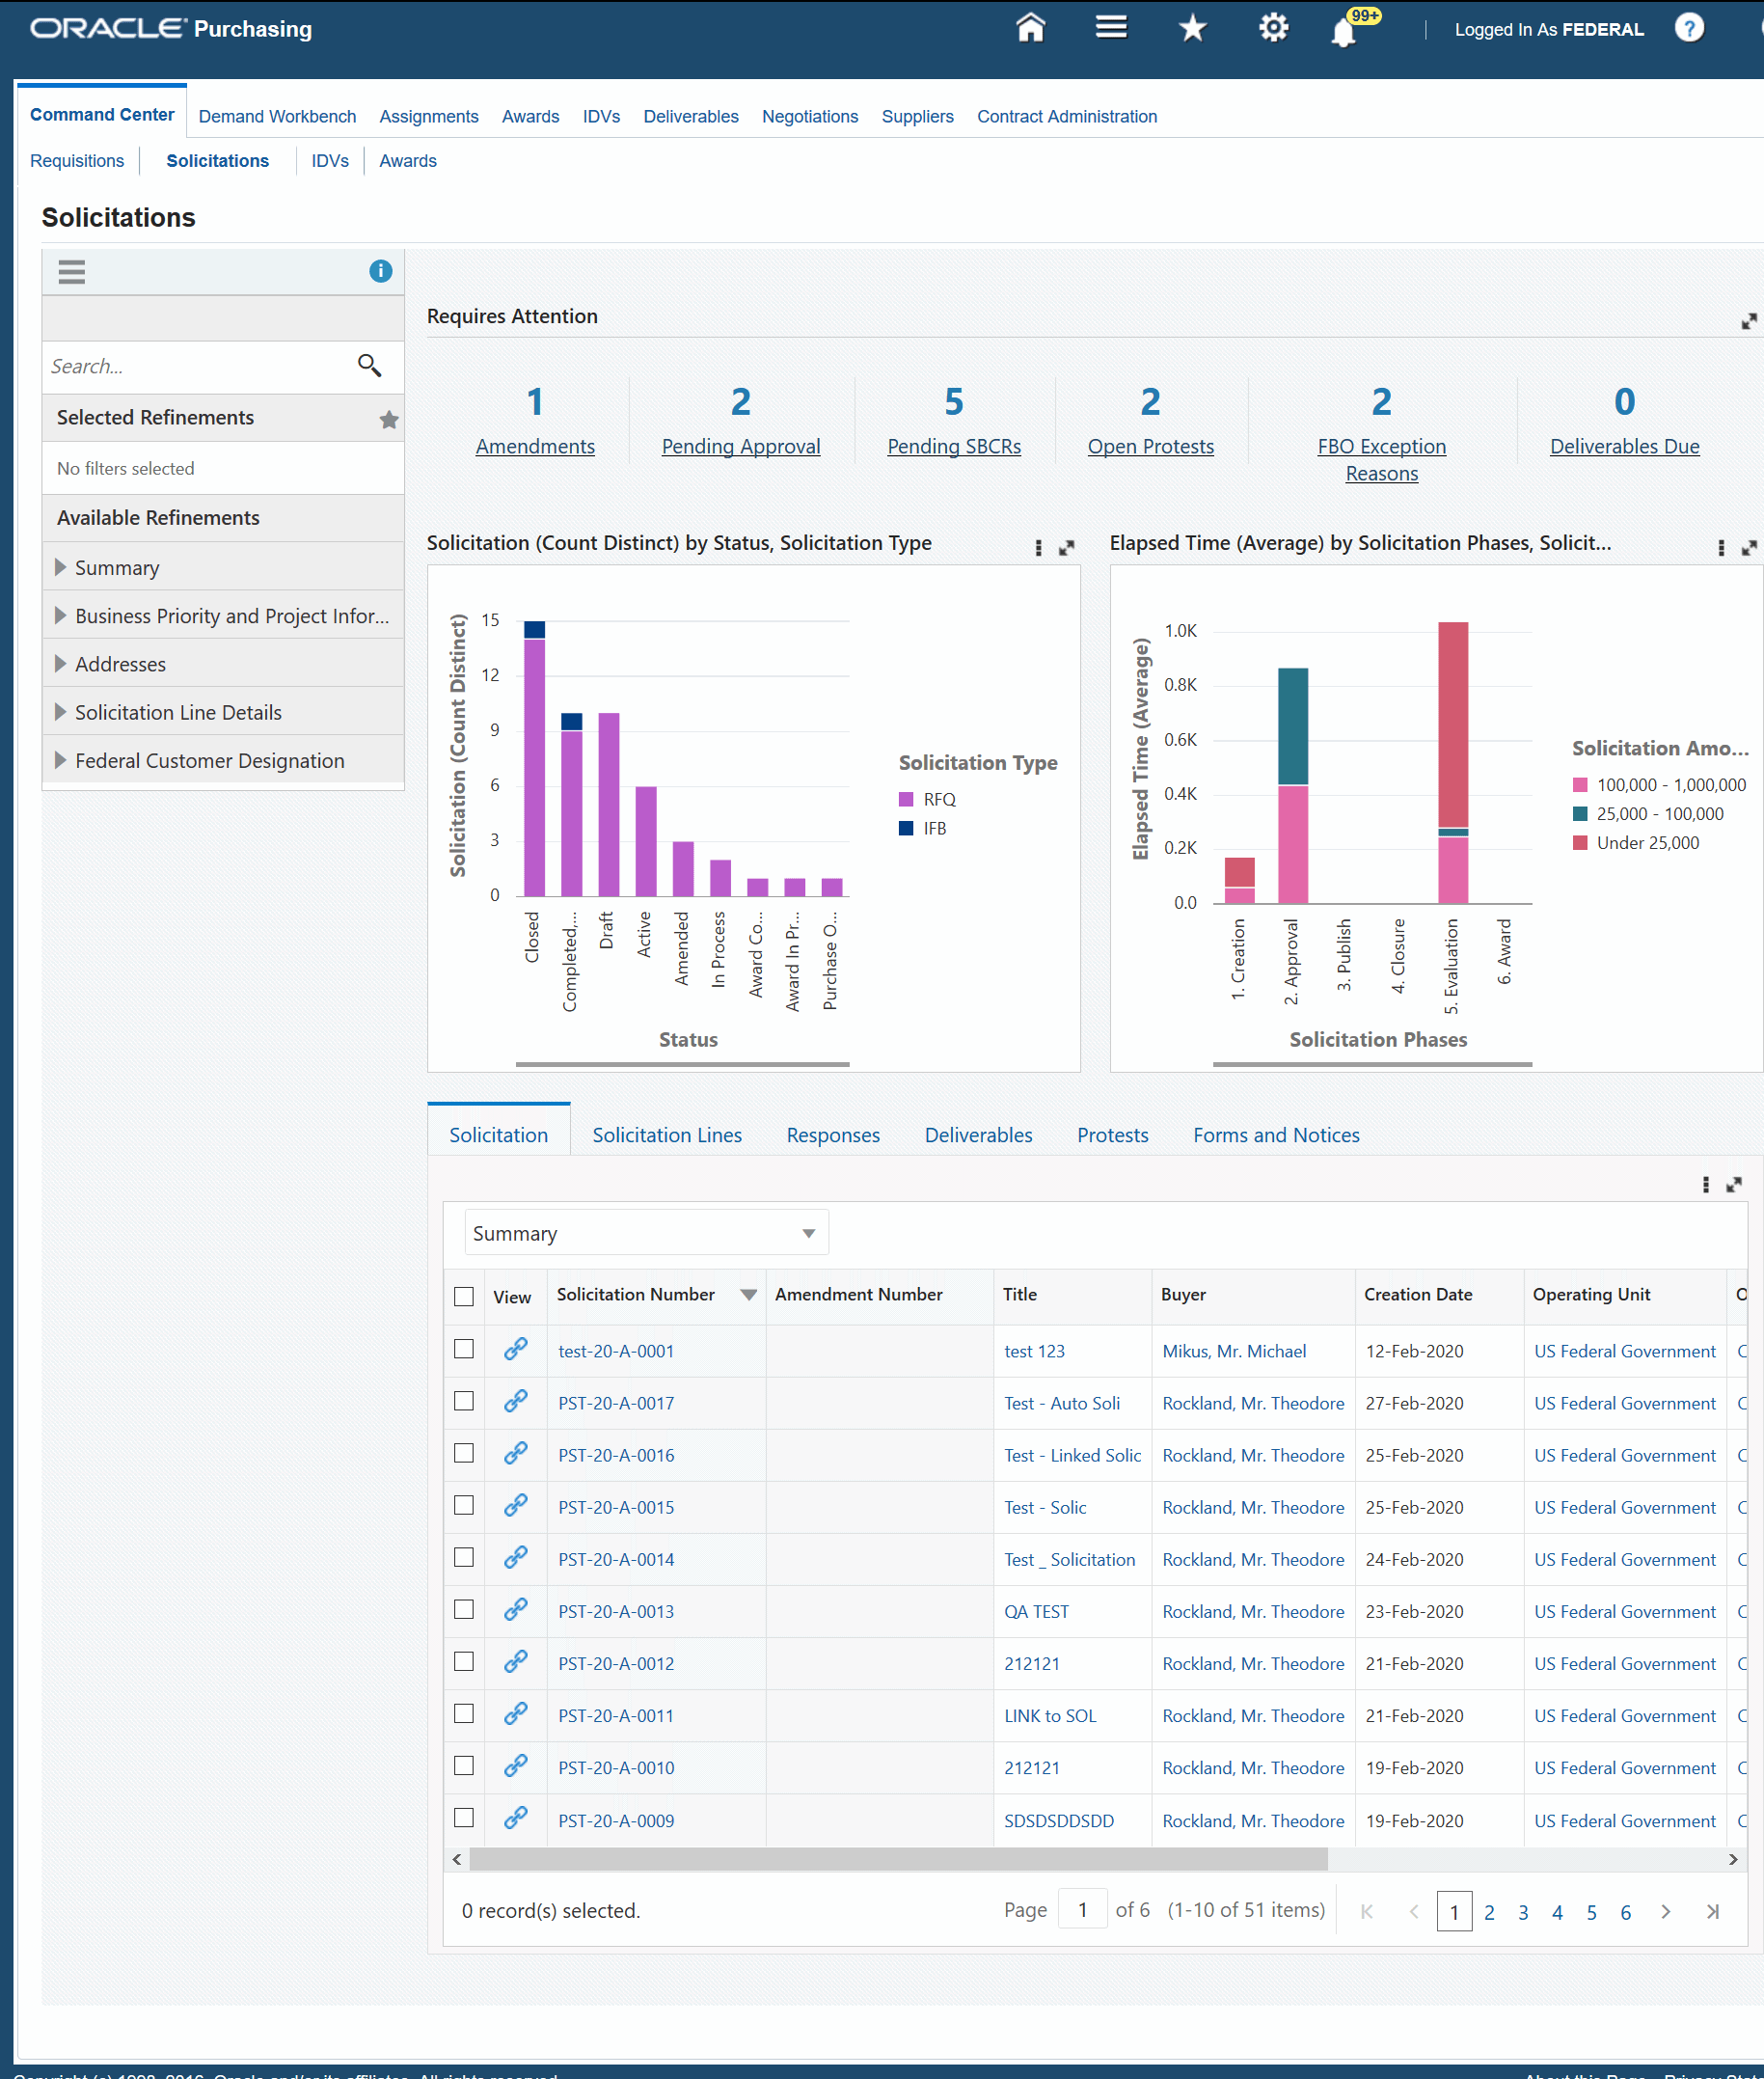Open the Summary view dropdown
This screenshot has width=1764, height=2079.
click(x=646, y=1233)
